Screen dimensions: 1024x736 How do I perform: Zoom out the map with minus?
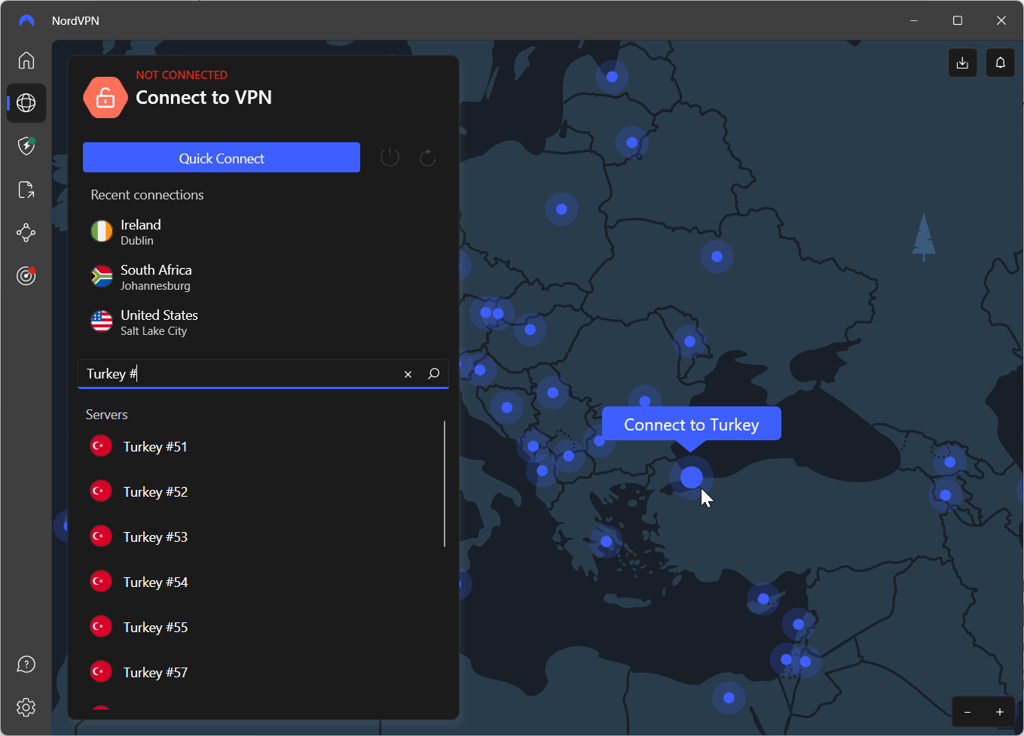[968, 712]
